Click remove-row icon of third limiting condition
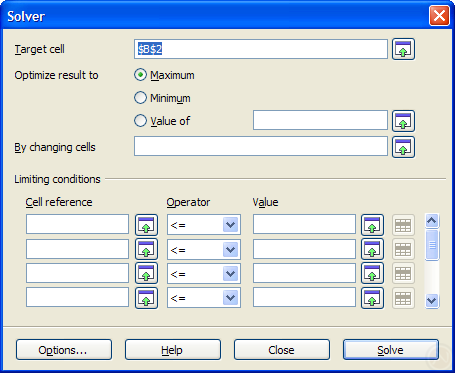455x373 pixels. pos(403,273)
